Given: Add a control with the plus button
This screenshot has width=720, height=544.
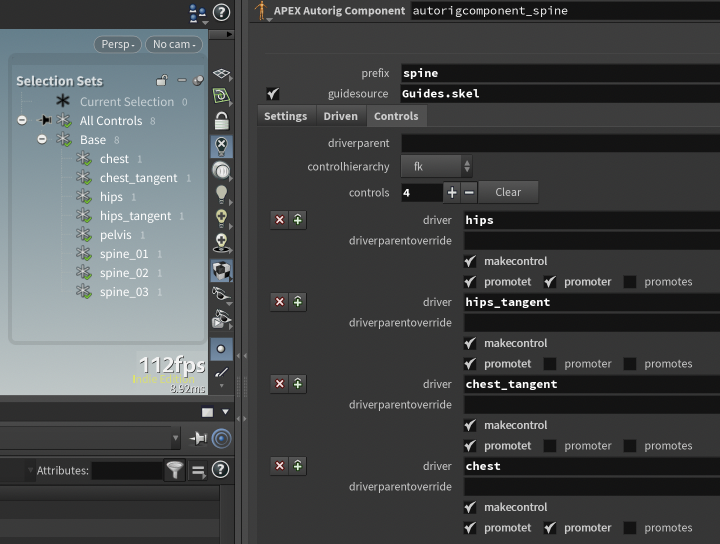Looking at the screenshot, I should [x=452, y=192].
